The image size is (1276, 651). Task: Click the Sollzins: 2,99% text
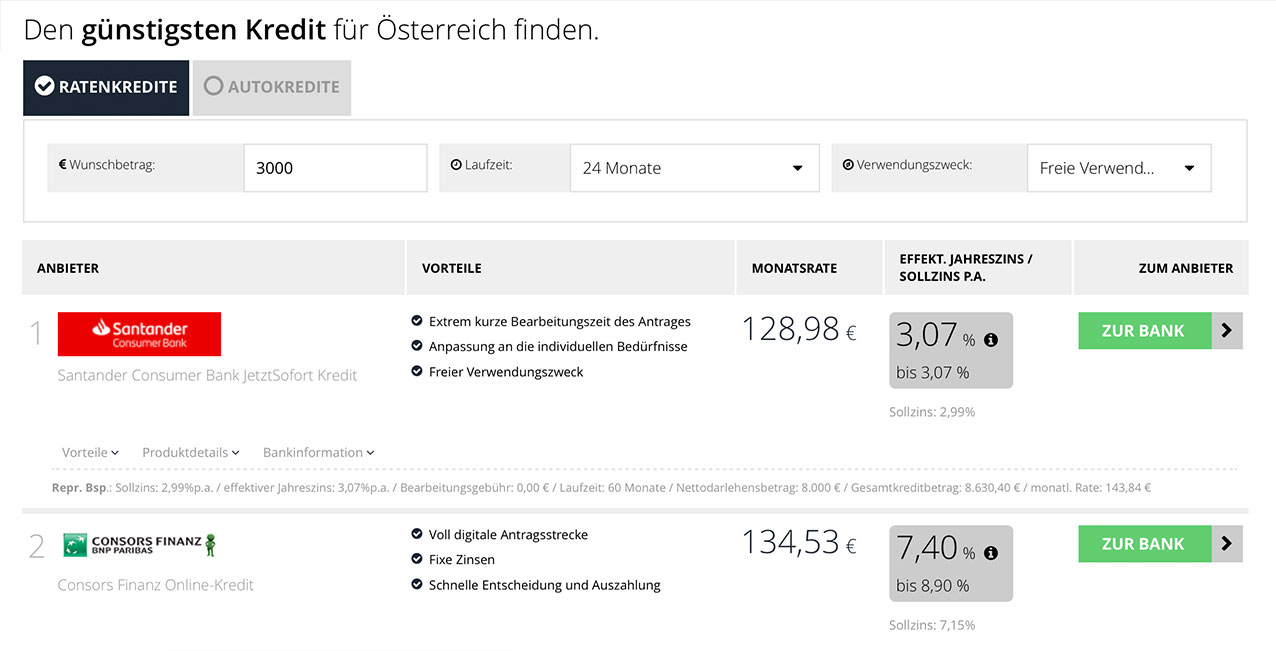[x=932, y=412]
